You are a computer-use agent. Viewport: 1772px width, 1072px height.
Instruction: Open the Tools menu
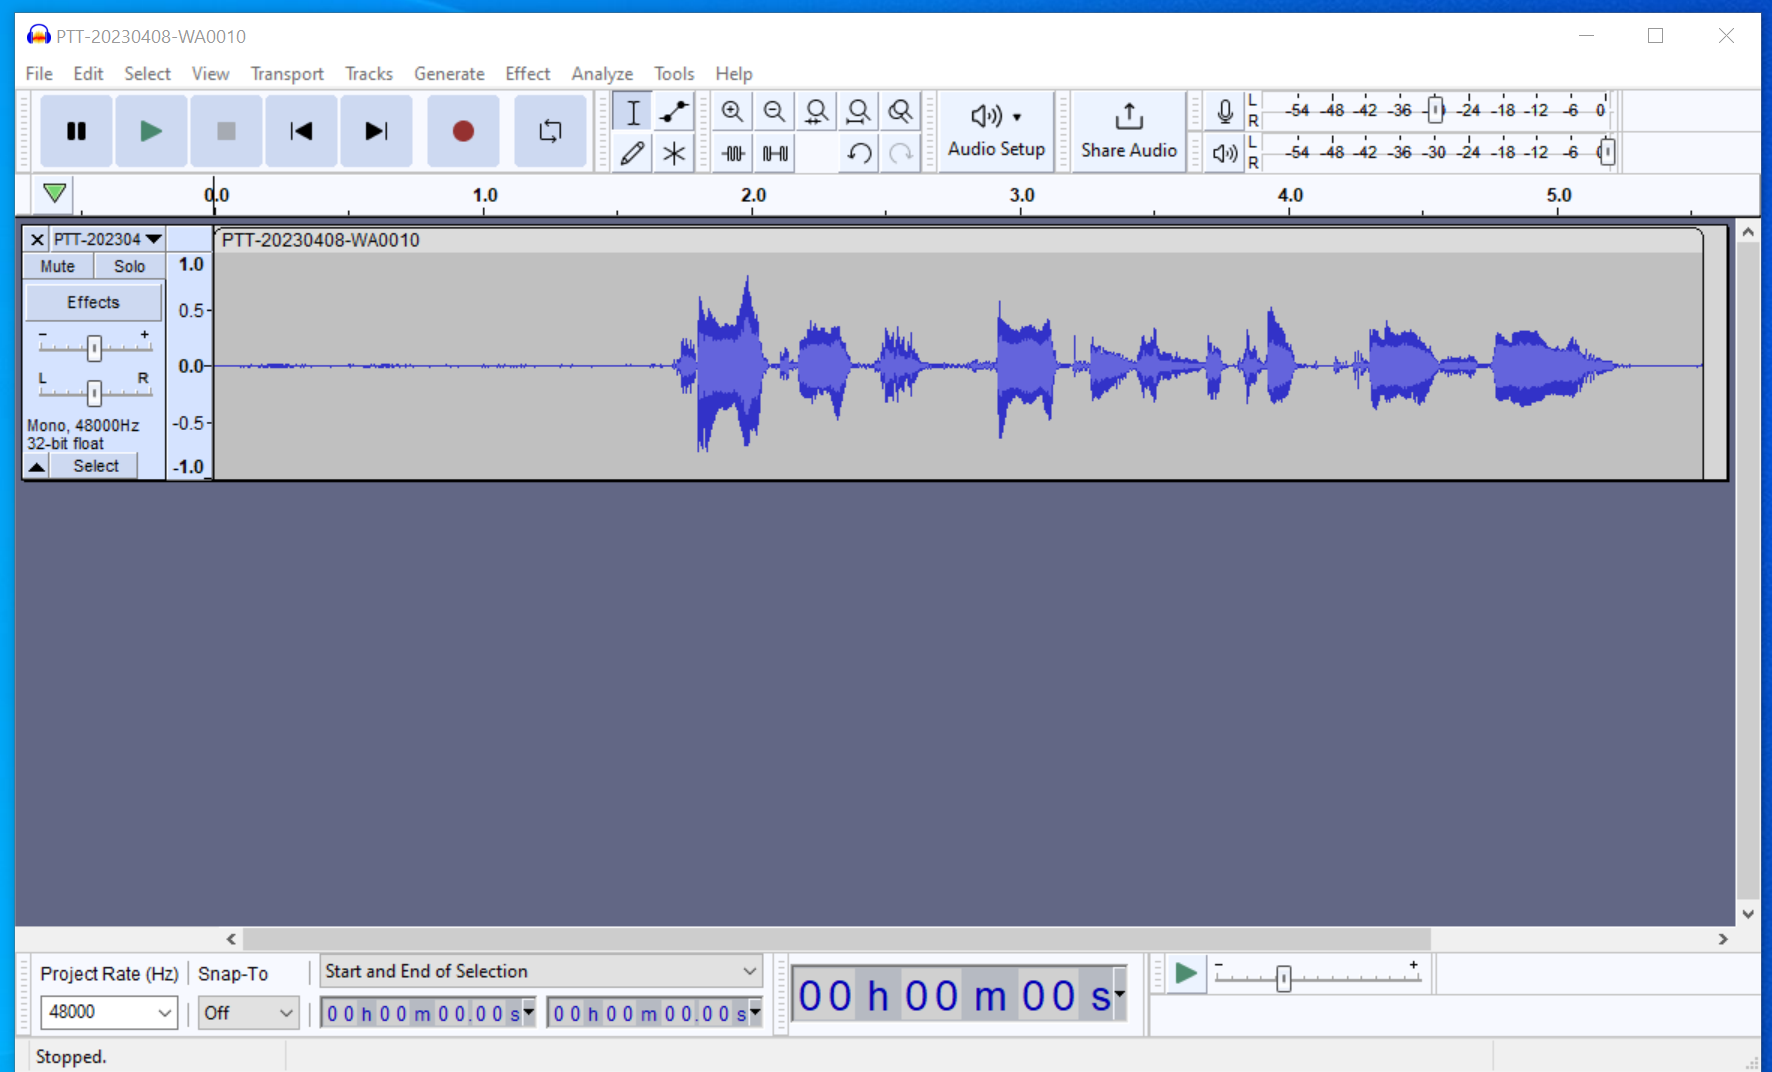[x=674, y=73]
